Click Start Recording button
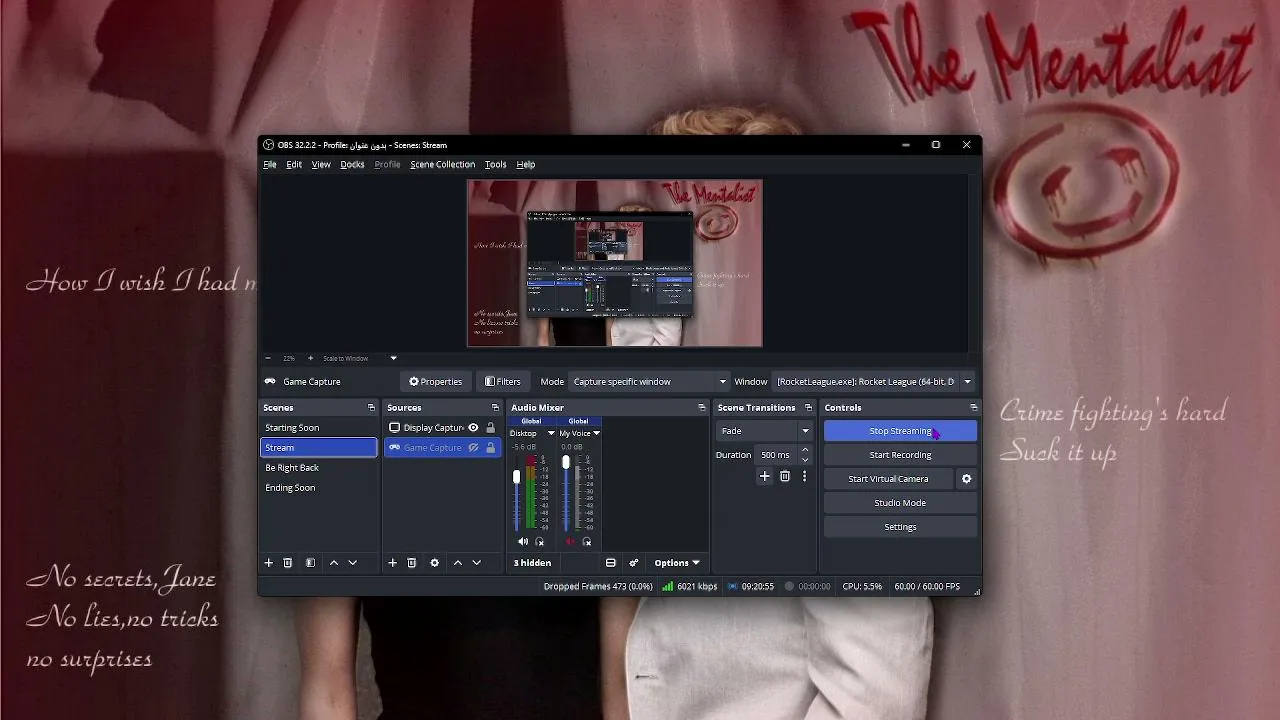Viewport: 1280px width, 720px height. 900,455
